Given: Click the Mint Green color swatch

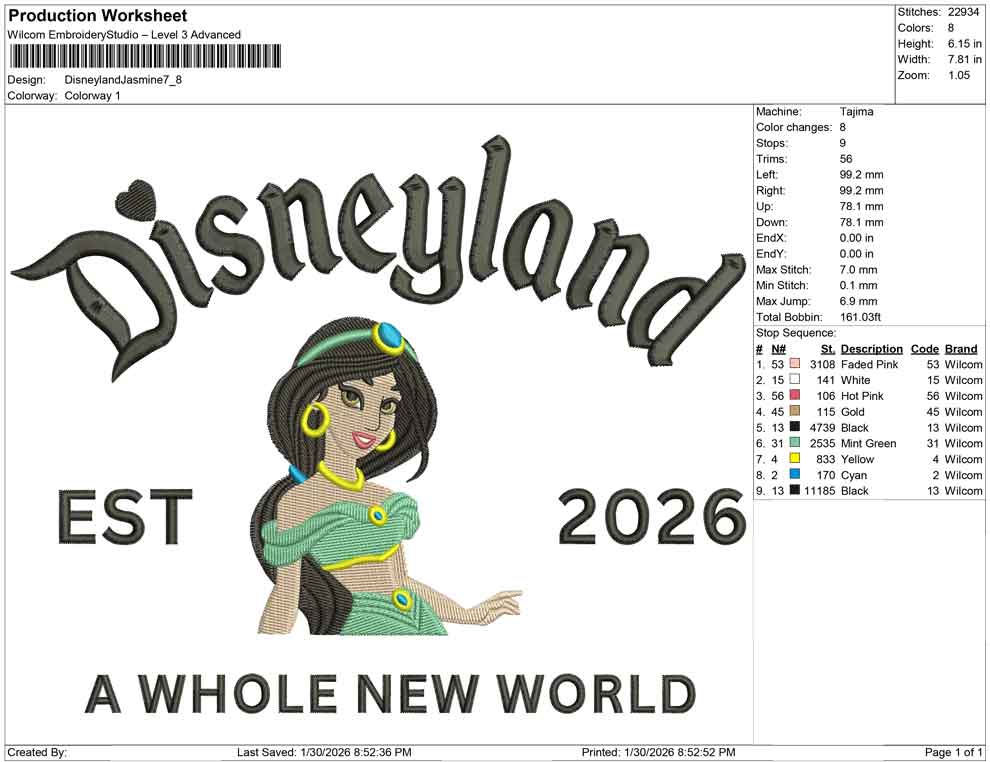Looking at the screenshot, I should coord(793,443).
